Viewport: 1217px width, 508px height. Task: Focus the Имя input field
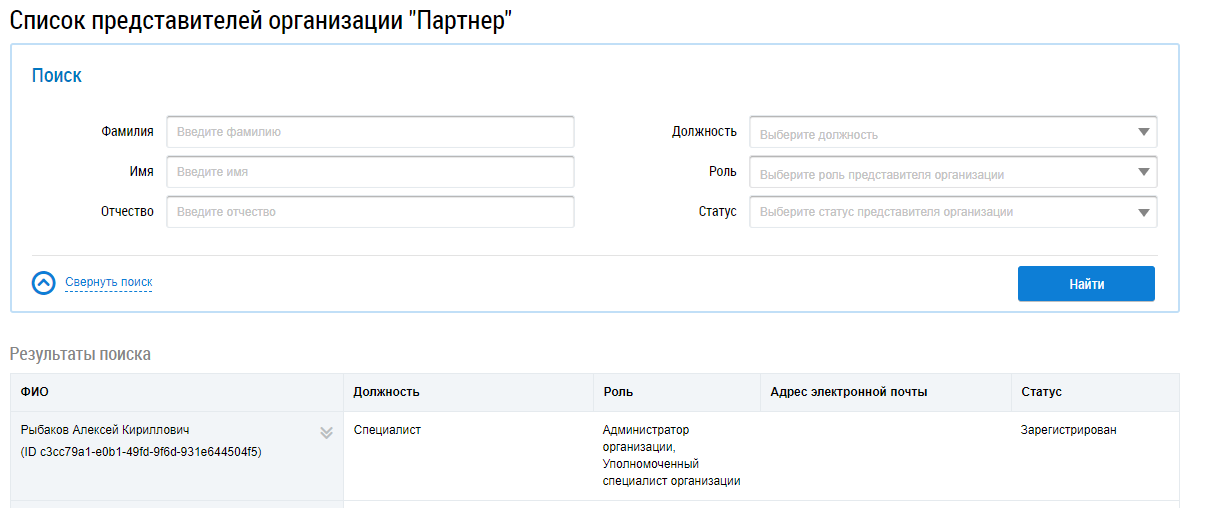370,172
